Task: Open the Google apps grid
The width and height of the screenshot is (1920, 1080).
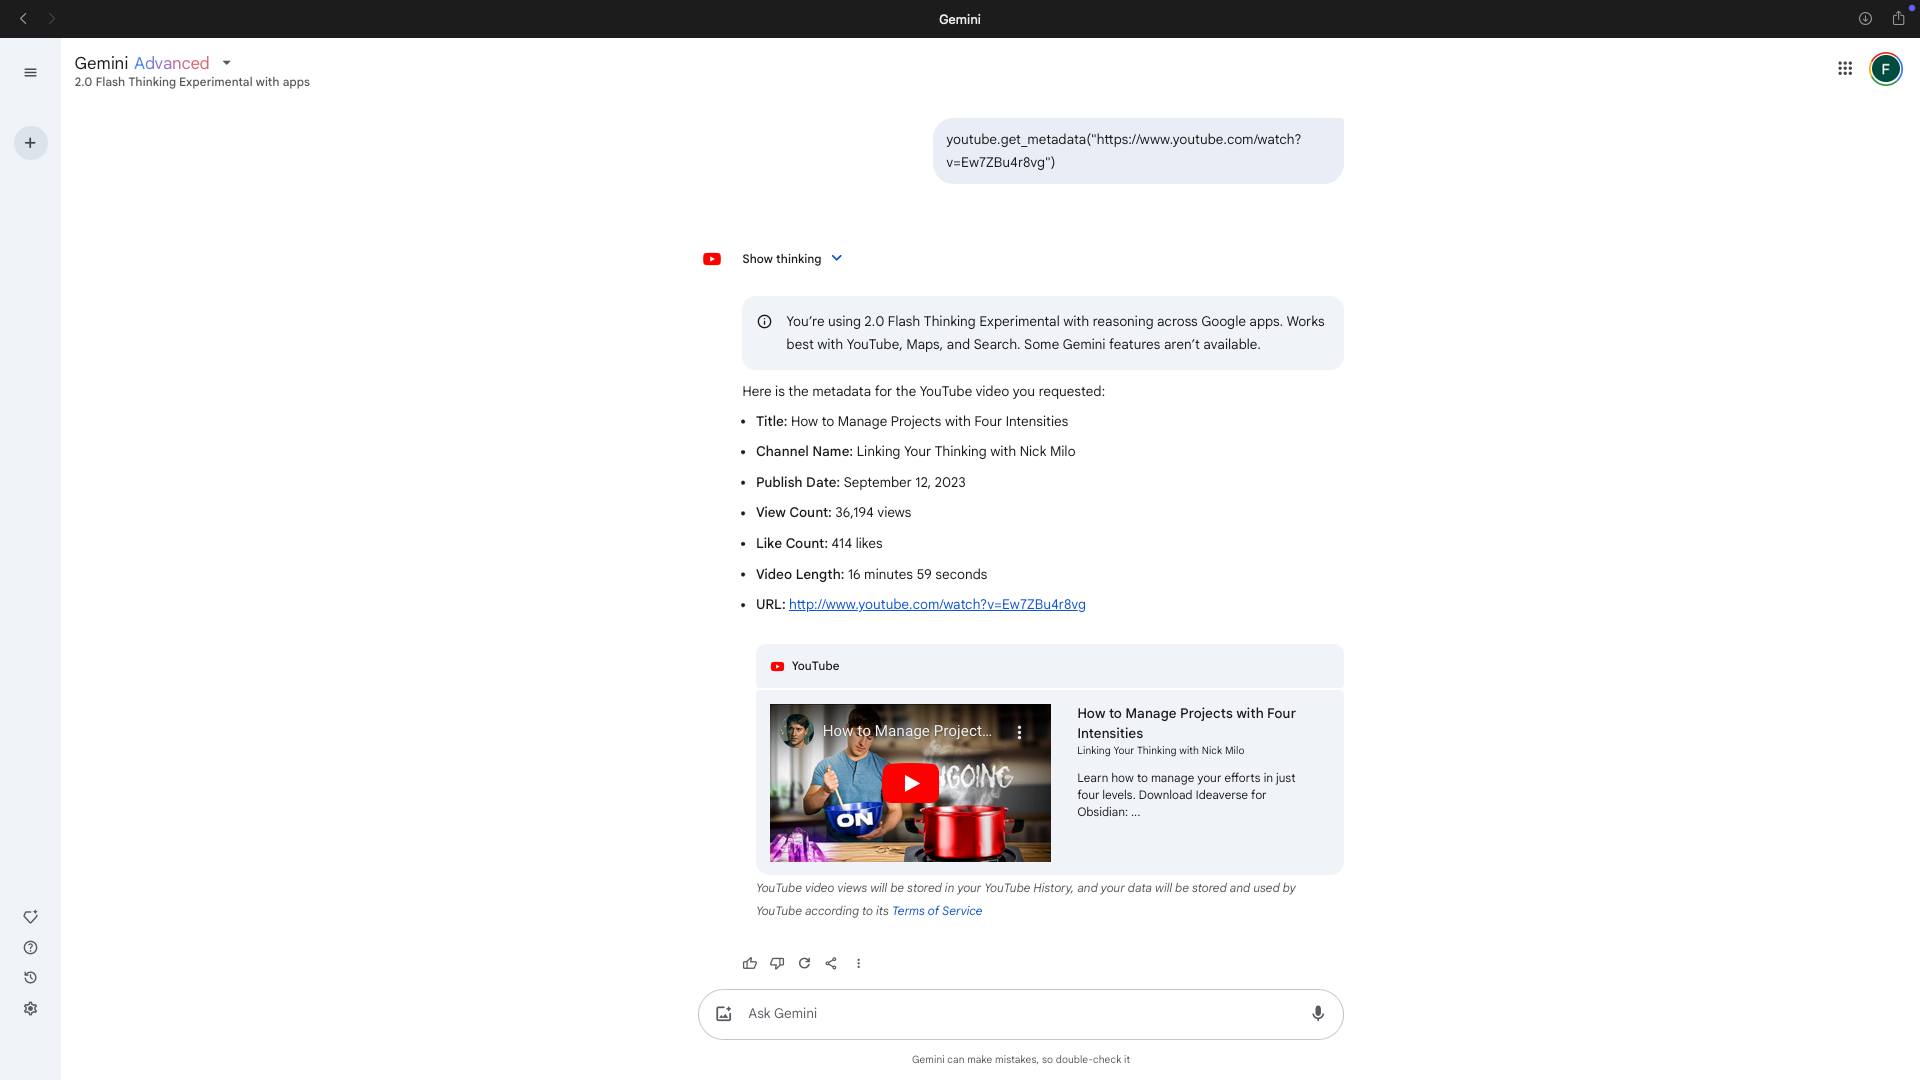Action: pyautogui.click(x=1845, y=69)
